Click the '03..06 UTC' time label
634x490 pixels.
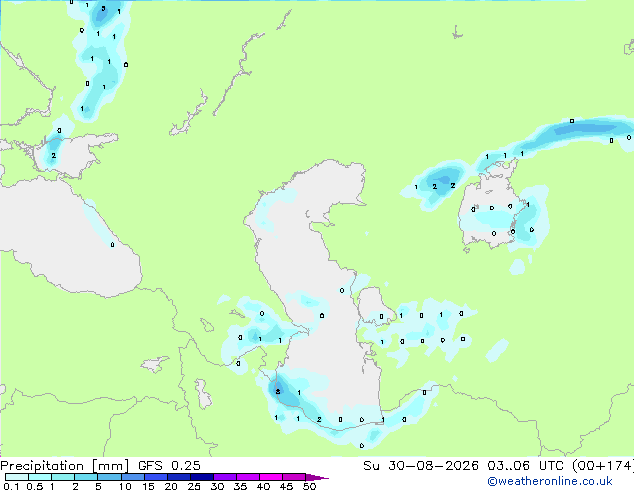525,466
